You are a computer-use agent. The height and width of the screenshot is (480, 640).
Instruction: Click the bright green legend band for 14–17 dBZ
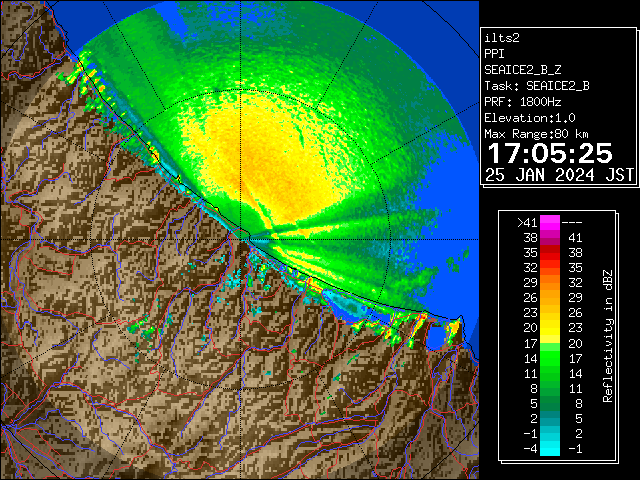tap(550, 358)
